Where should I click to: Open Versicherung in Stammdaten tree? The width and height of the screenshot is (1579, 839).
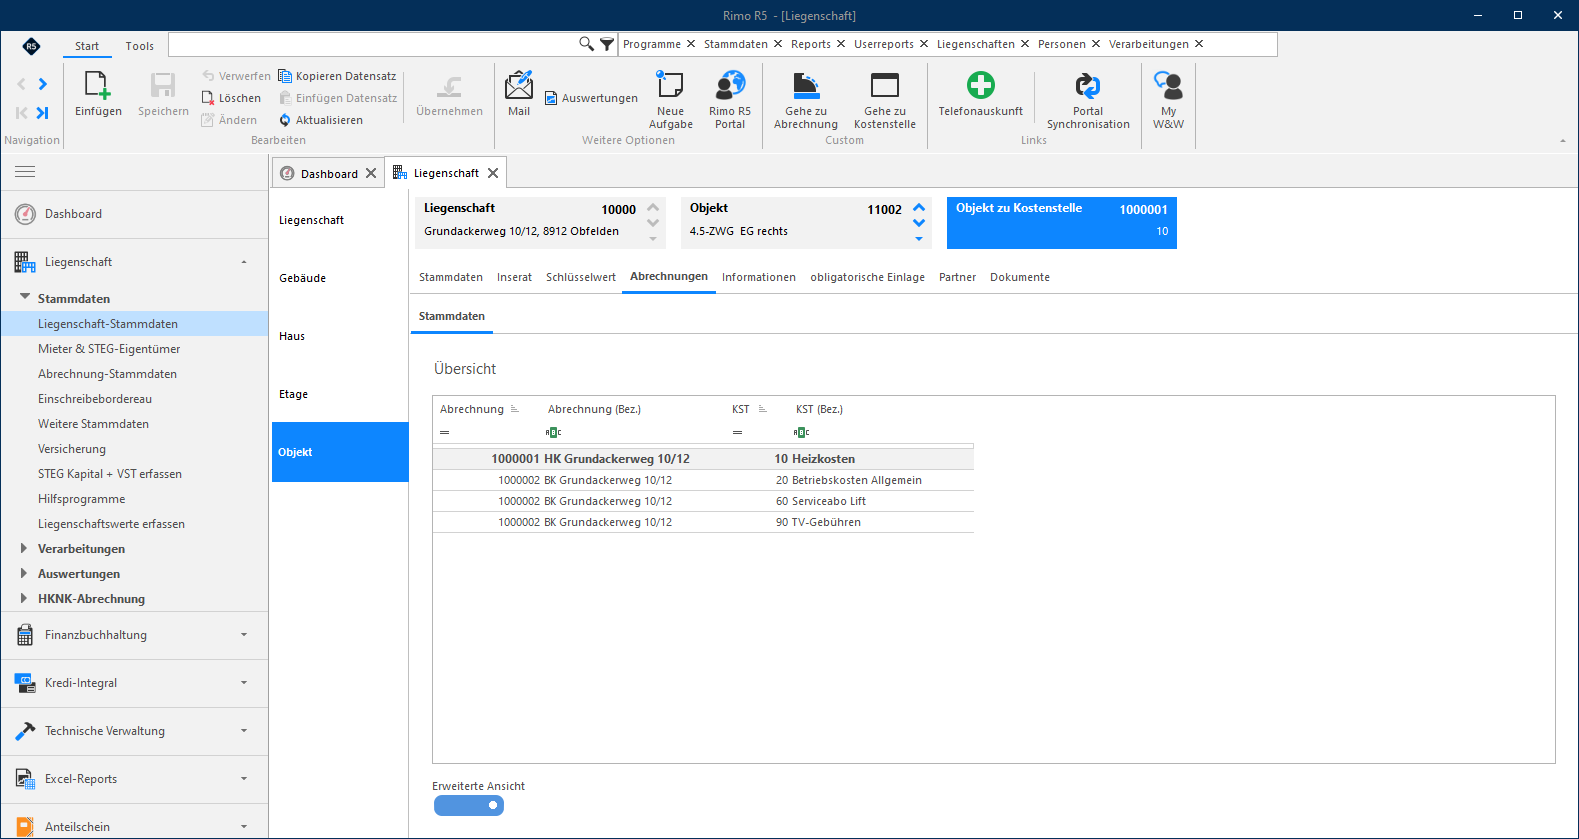[x=72, y=449]
